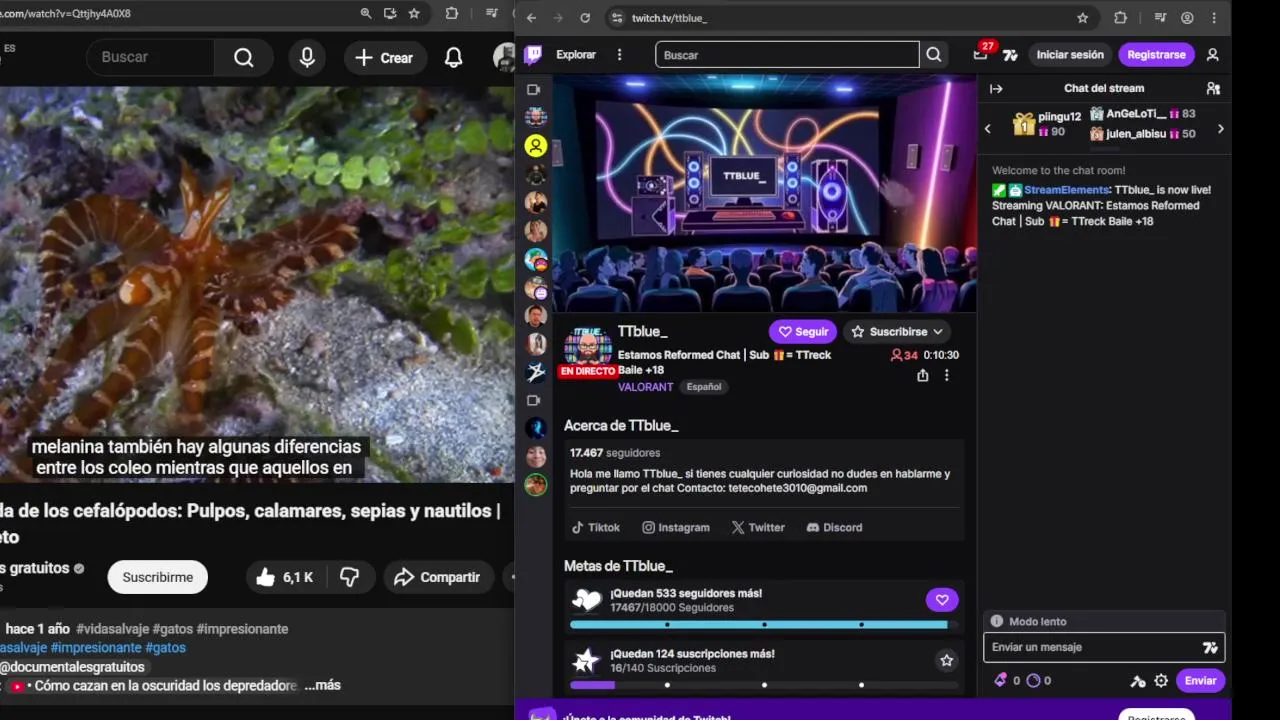This screenshot has height=720, width=1280.
Task: Click the Twitch search magnifier button
Action: click(x=934, y=55)
